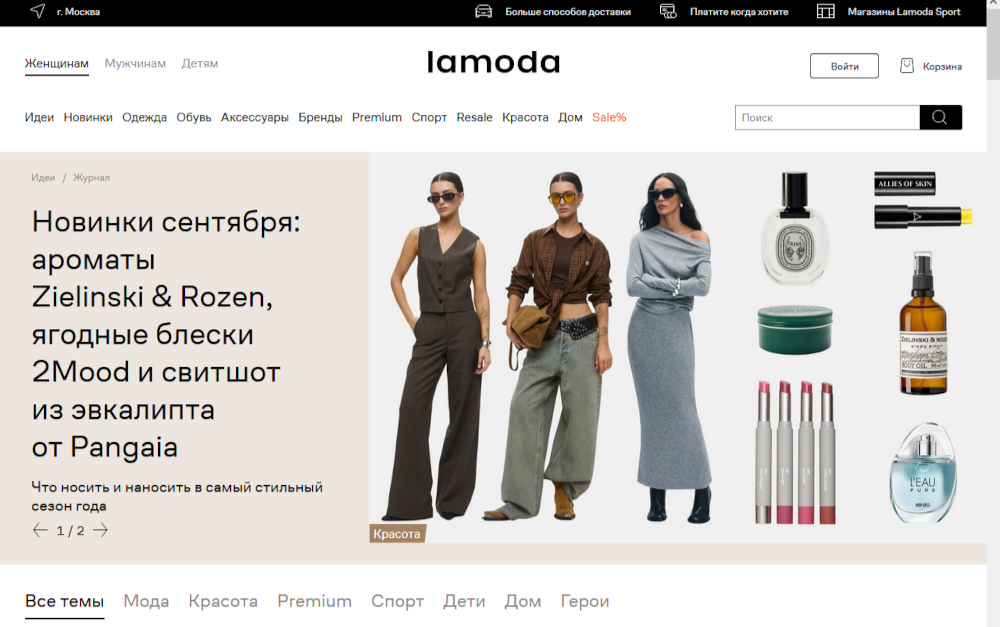Viewport: 1000px width, 627px height.
Task: Click the magnifier search button
Action: tap(940, 117)
